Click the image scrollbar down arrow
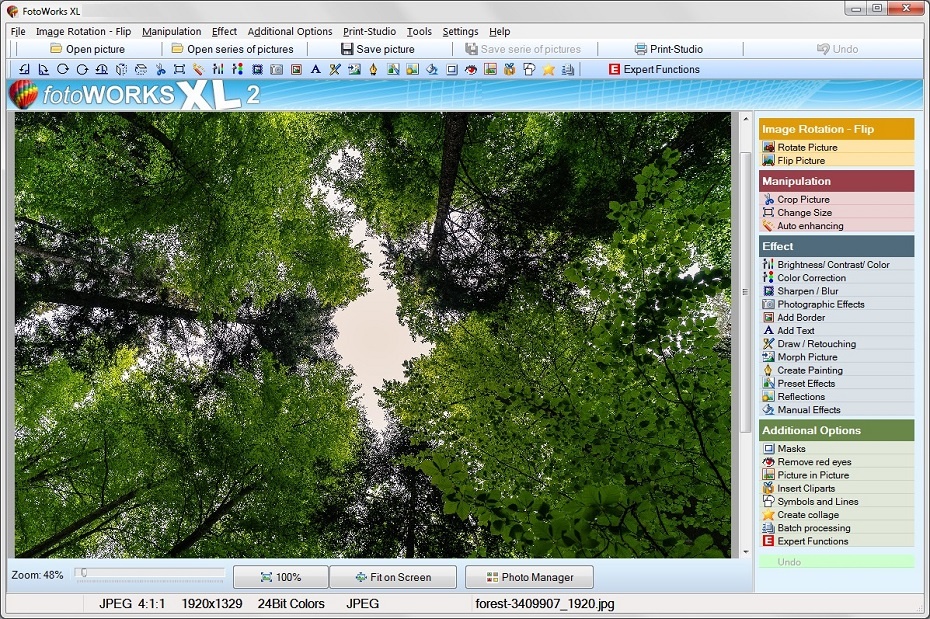This screenshot has width=930, height=619. pyautogui.click(x=746, y=552)
